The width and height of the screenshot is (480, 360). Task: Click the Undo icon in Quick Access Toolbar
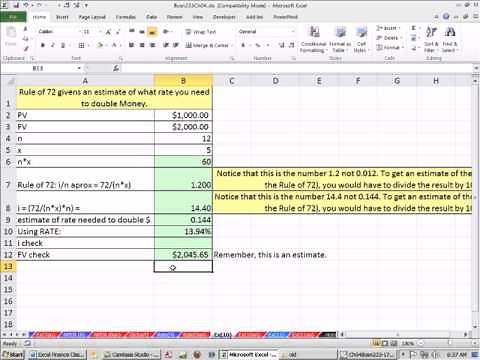(x=25, y=5)
